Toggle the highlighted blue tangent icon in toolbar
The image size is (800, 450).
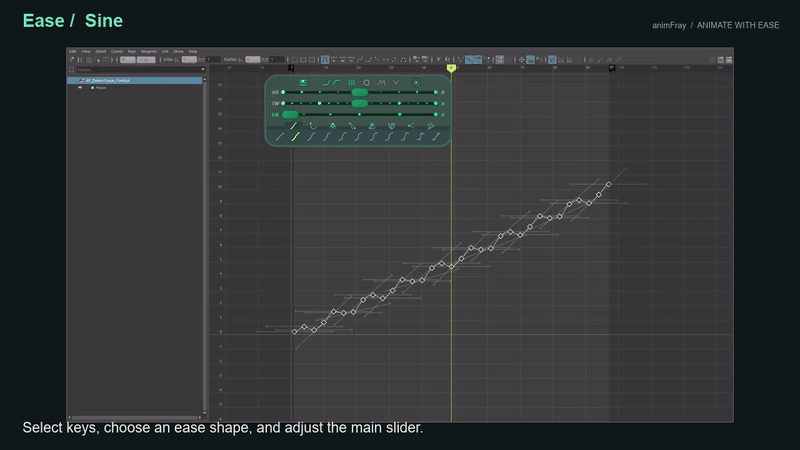click(x=325, y=60)
